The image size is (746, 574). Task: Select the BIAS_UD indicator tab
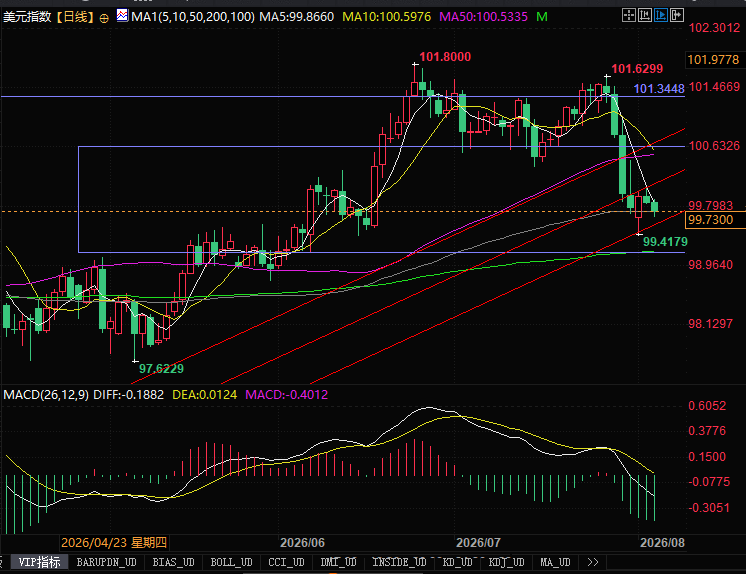(173, 562)
